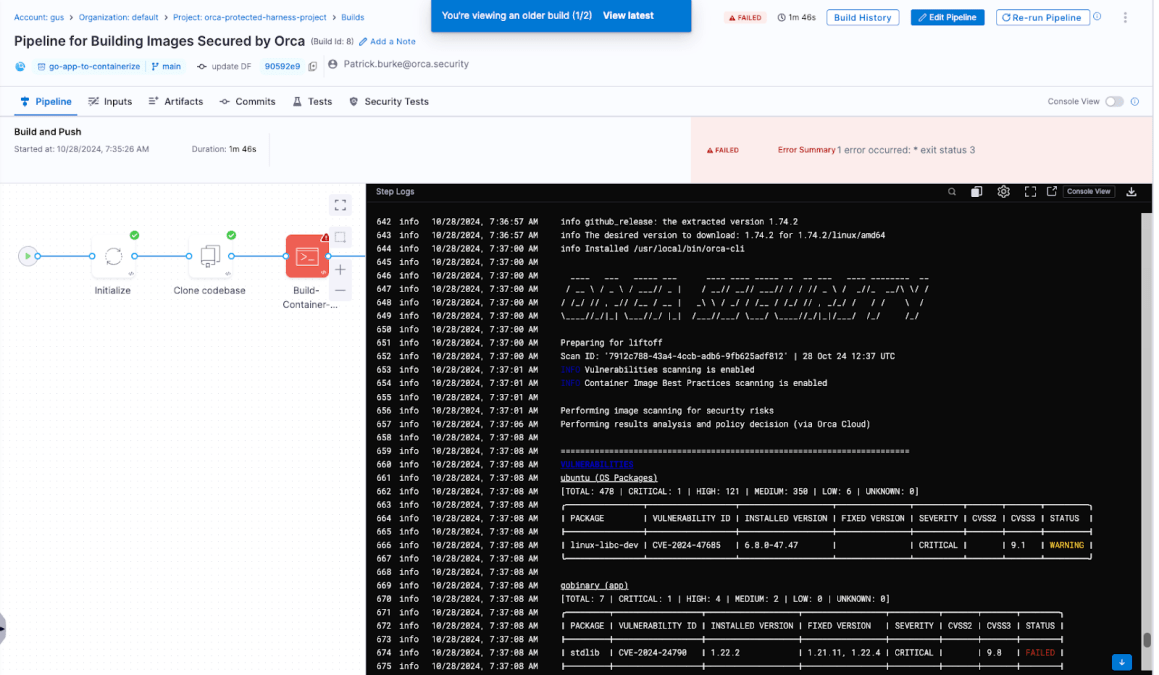Click Re-run Pipeline button
This screenshot has height=675, width=1159.
(1042, 17)
